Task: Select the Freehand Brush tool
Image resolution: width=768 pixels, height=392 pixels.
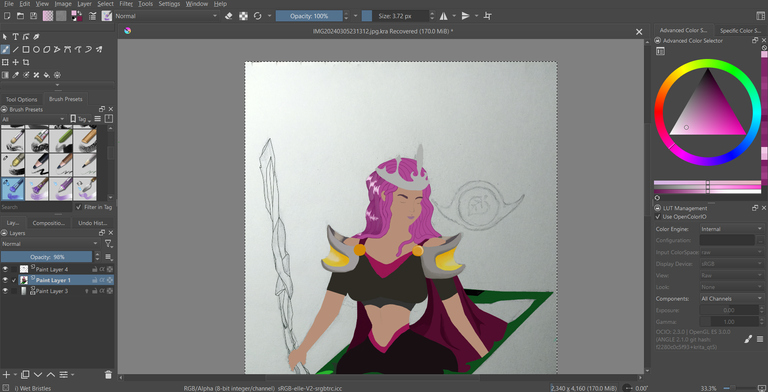Action: (x=5, y=49)
